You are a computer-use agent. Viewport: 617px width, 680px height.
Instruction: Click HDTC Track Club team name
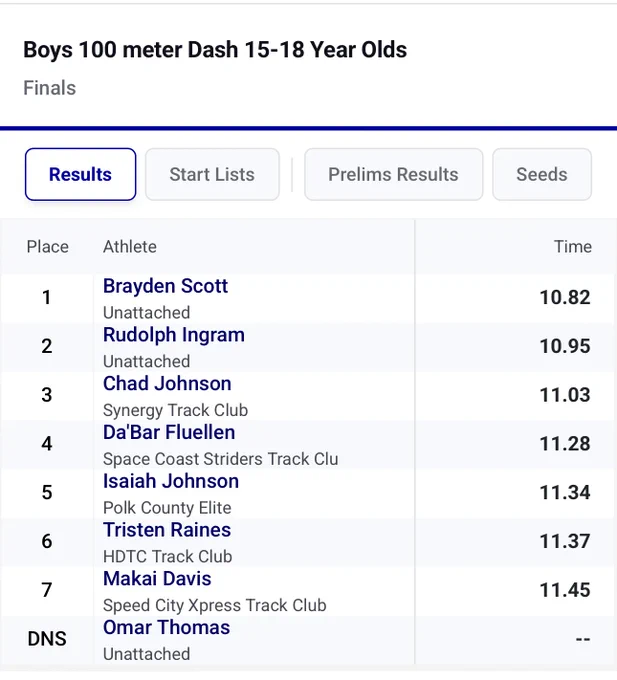167,556
